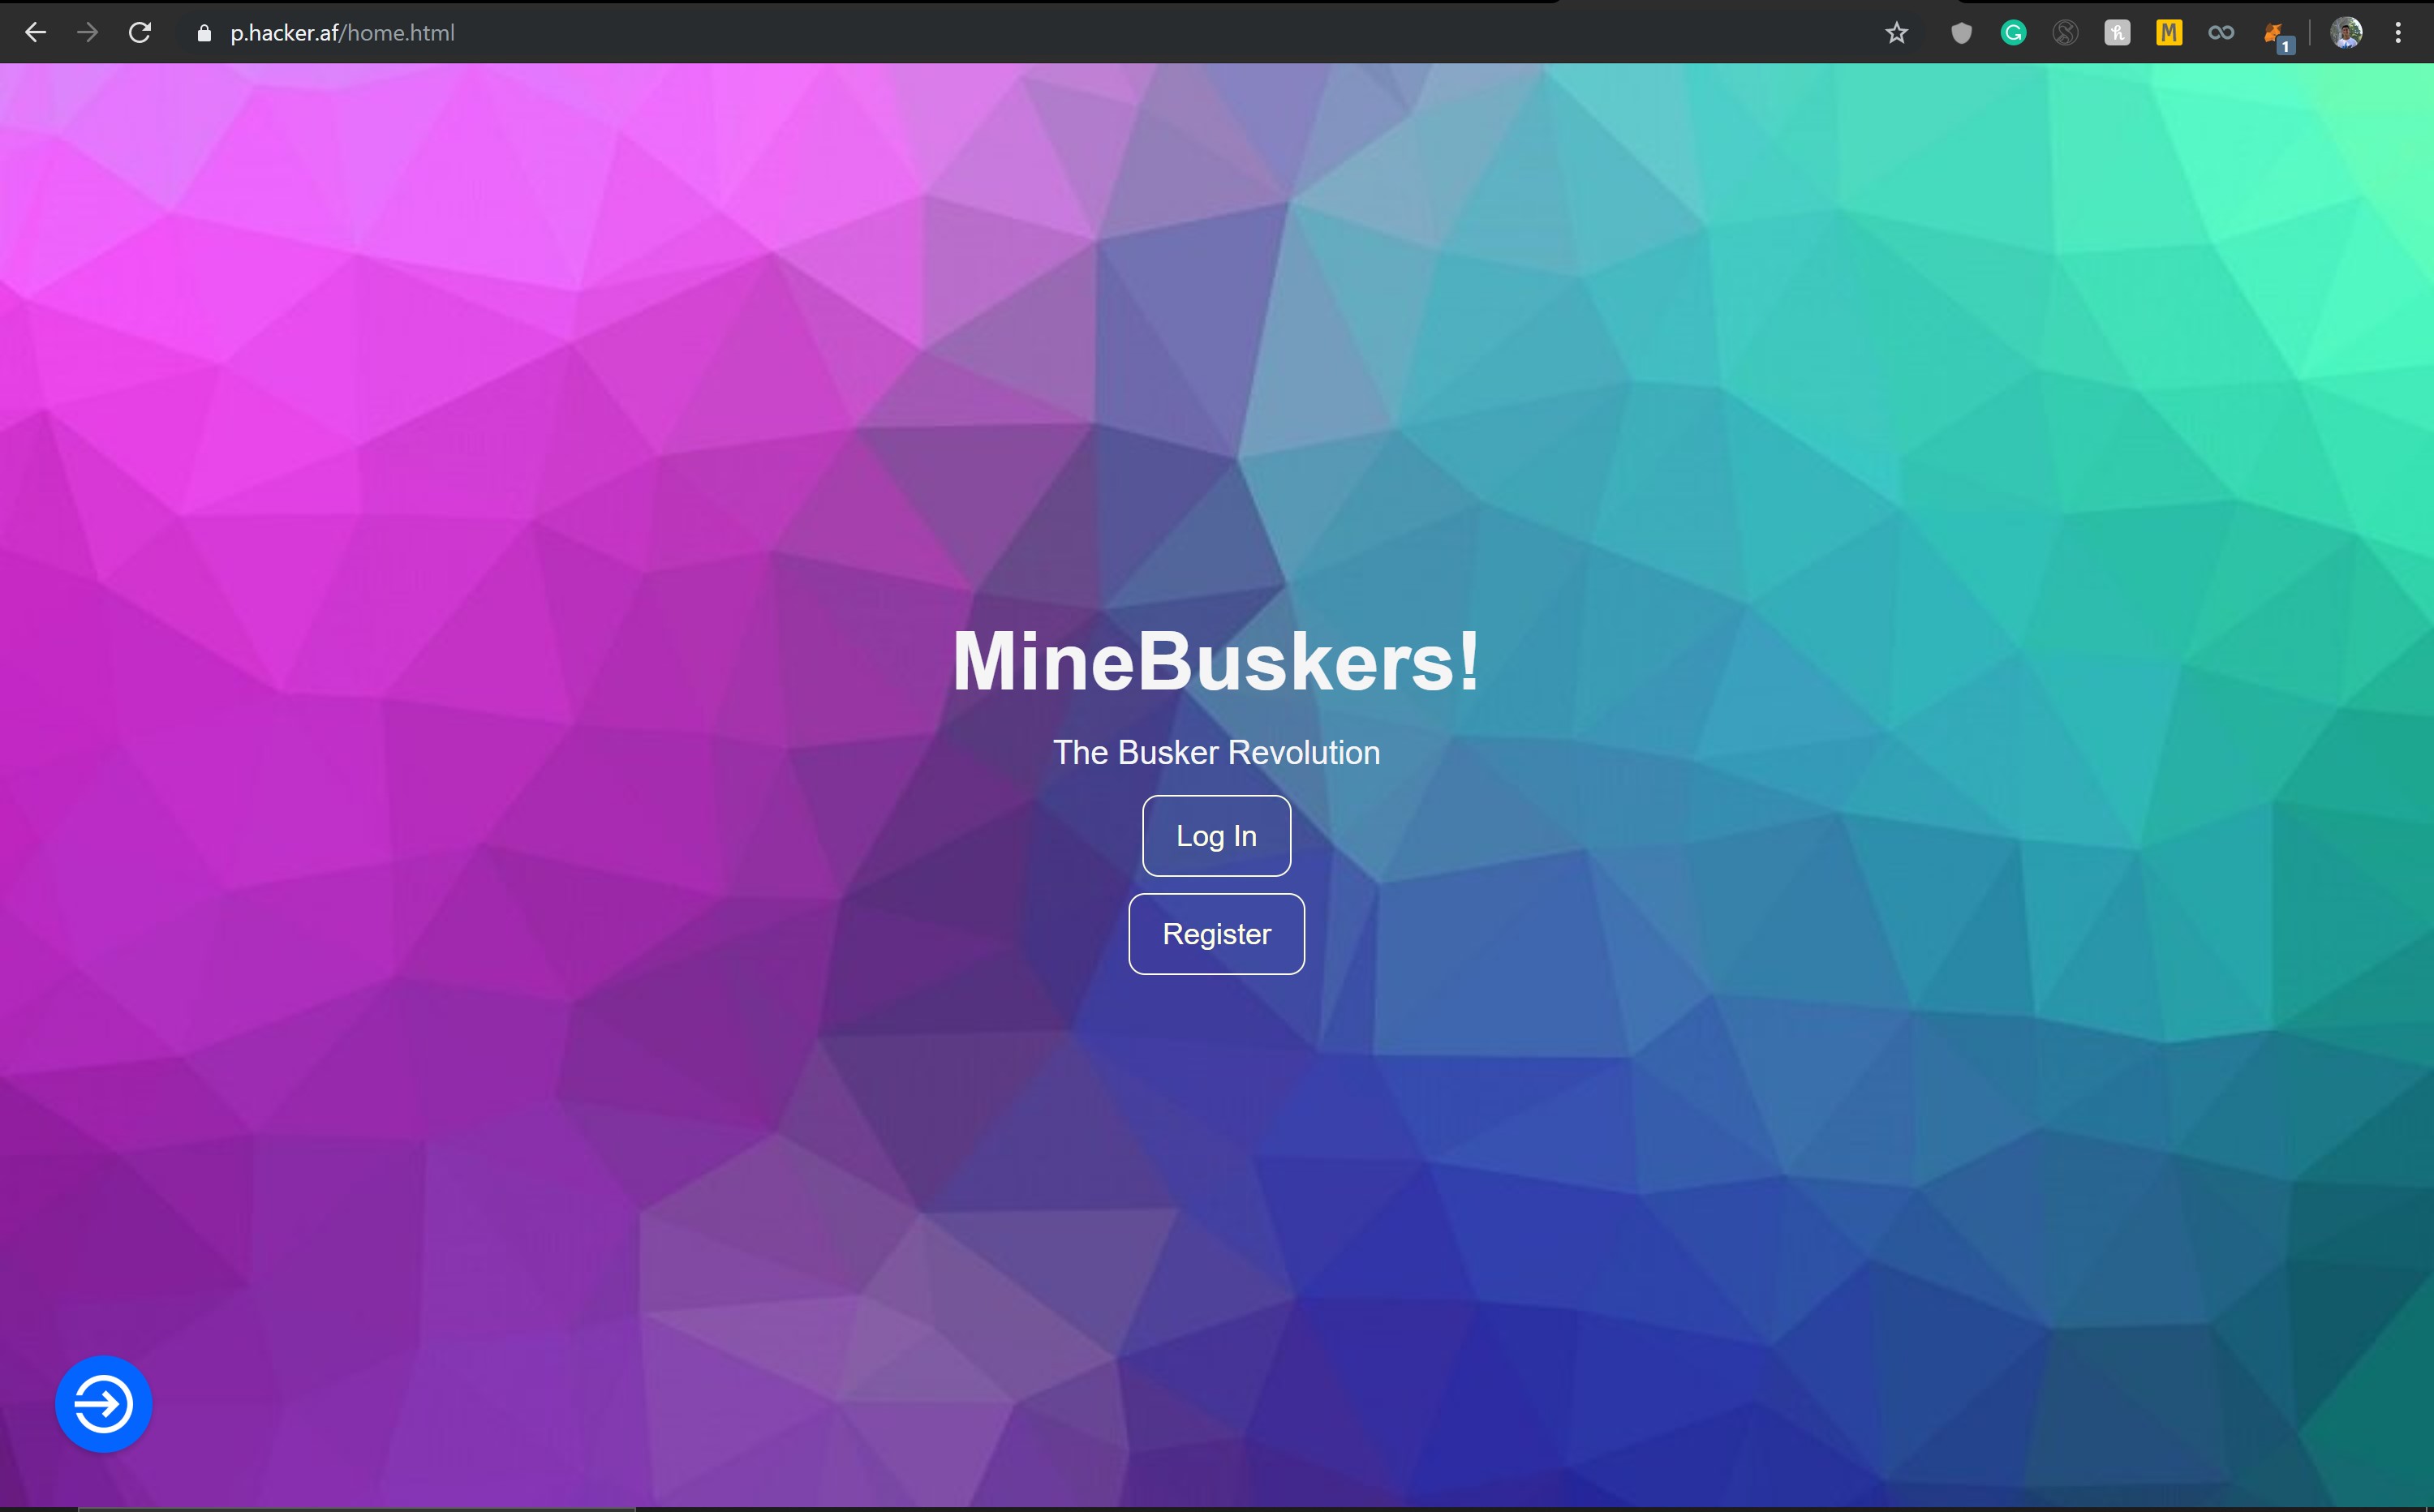Reload the current page
Screen dimensions: 2434x1512
pos(140,33)
